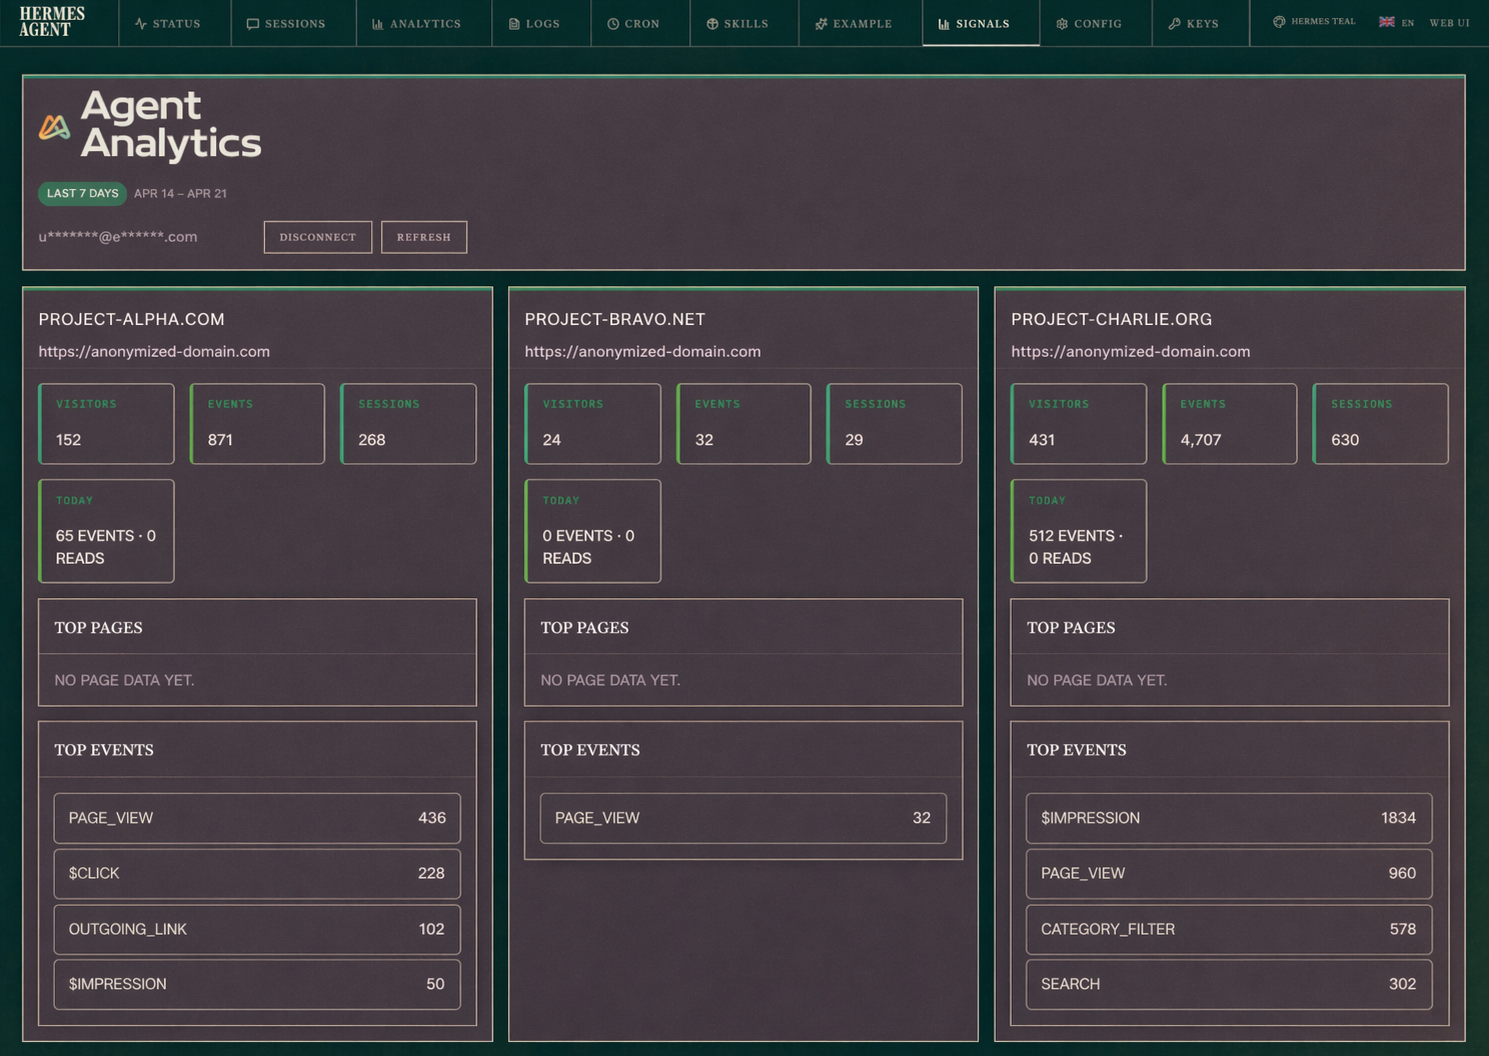Click the Sessions 268 stat card

pos(408,424)
